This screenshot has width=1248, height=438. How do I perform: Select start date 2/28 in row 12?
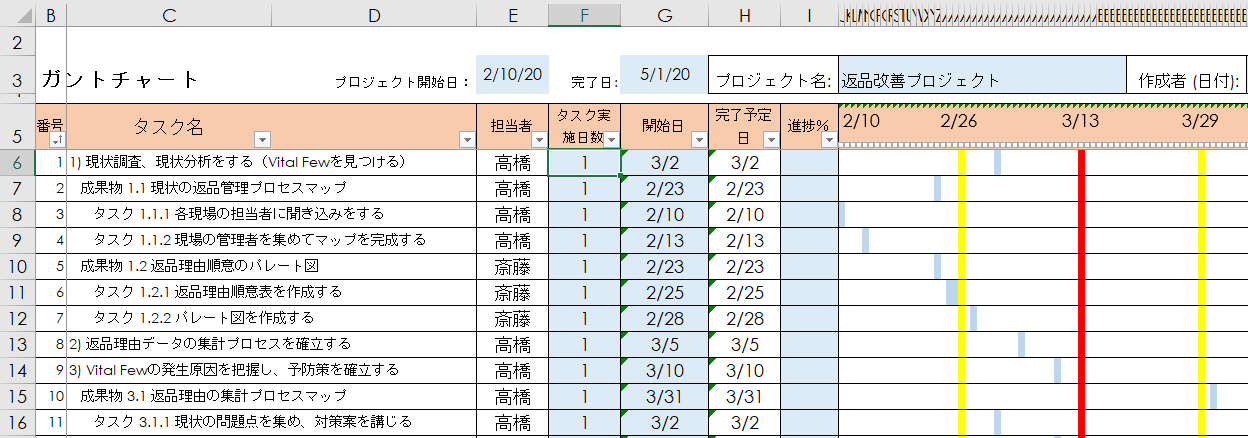pyautogui.click(x=664, y=318)
